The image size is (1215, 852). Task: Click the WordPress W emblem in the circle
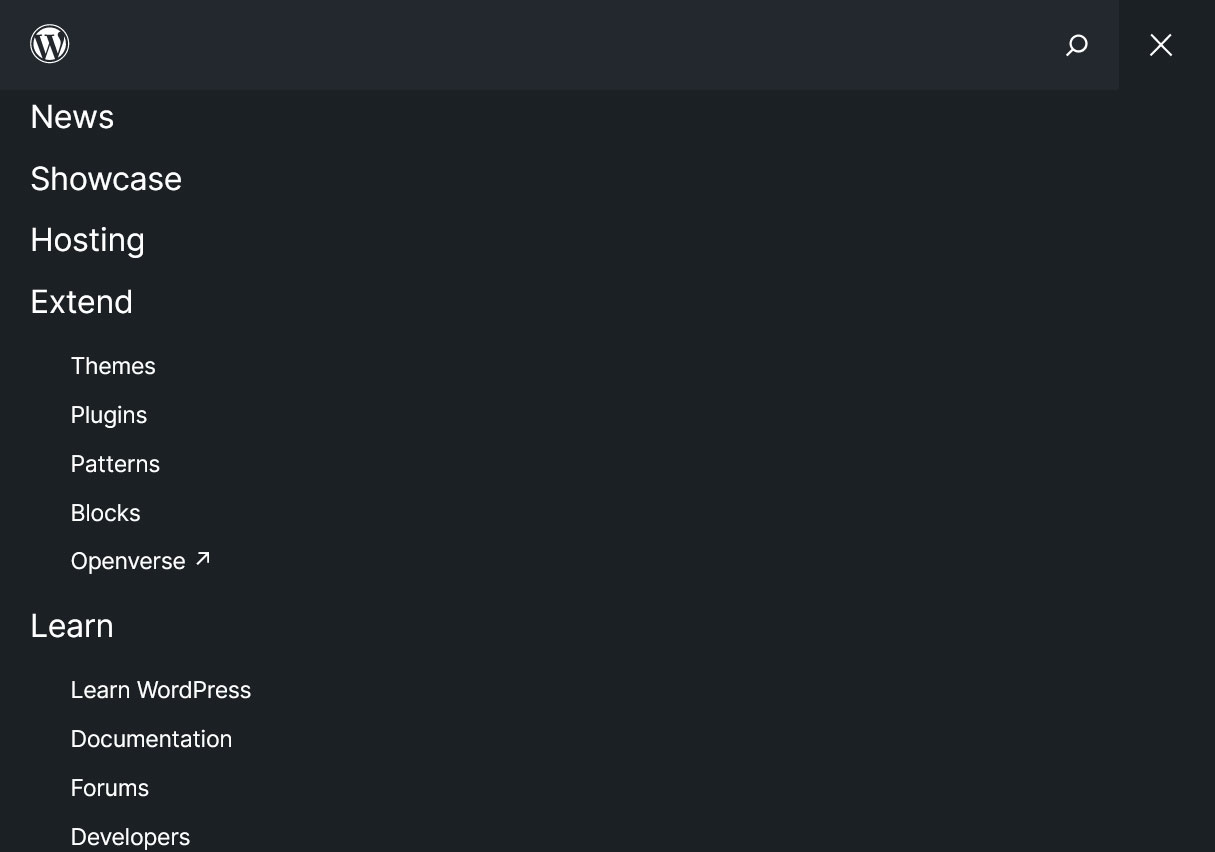[49, 43]
